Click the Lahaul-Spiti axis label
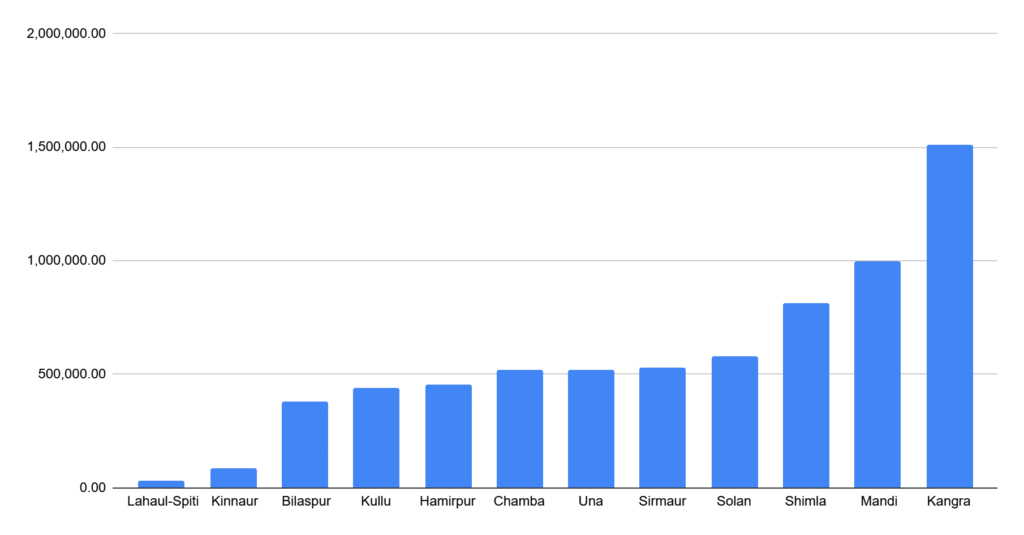The image size is (1024, 535). click(163, 502)
